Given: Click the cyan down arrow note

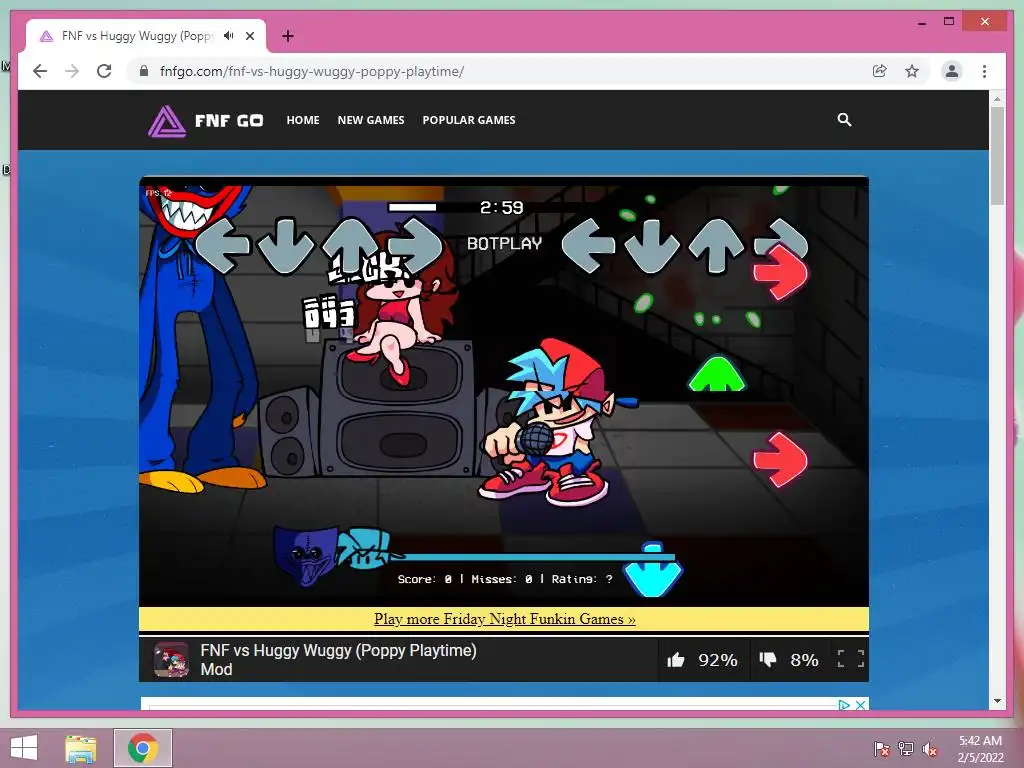Looking at the screenshot, I should pyautogui.click(x=652, y=569).
